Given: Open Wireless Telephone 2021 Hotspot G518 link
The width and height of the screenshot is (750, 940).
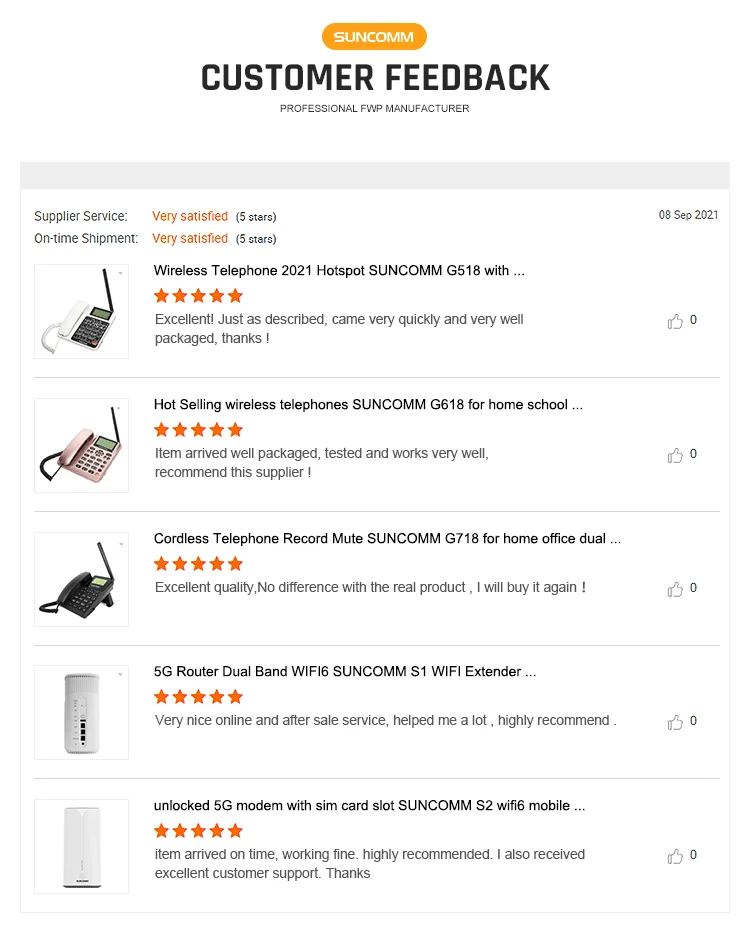Looking at the screenshot, I should (339, 271).
